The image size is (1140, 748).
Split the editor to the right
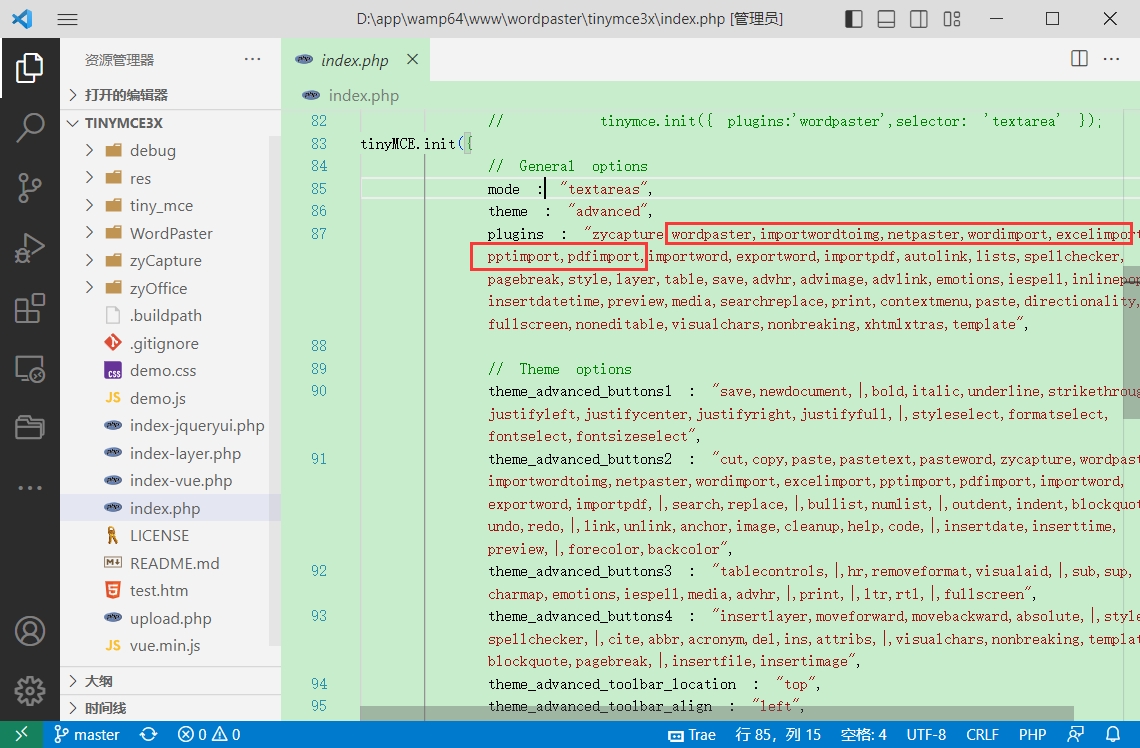point(1079,59)
